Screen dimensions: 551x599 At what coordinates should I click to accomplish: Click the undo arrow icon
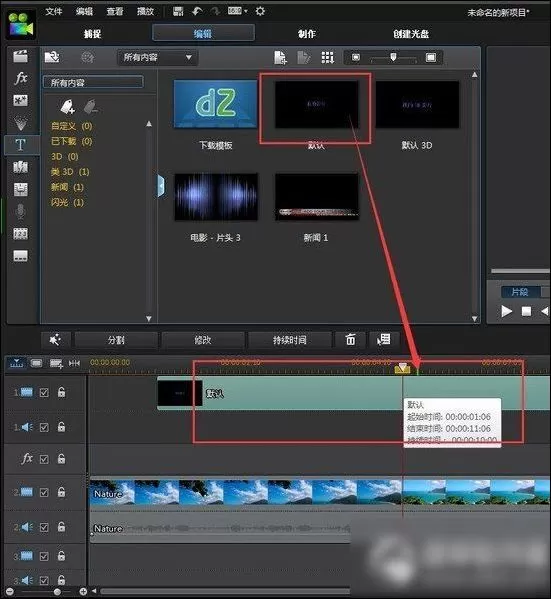(x=197, y=11)
